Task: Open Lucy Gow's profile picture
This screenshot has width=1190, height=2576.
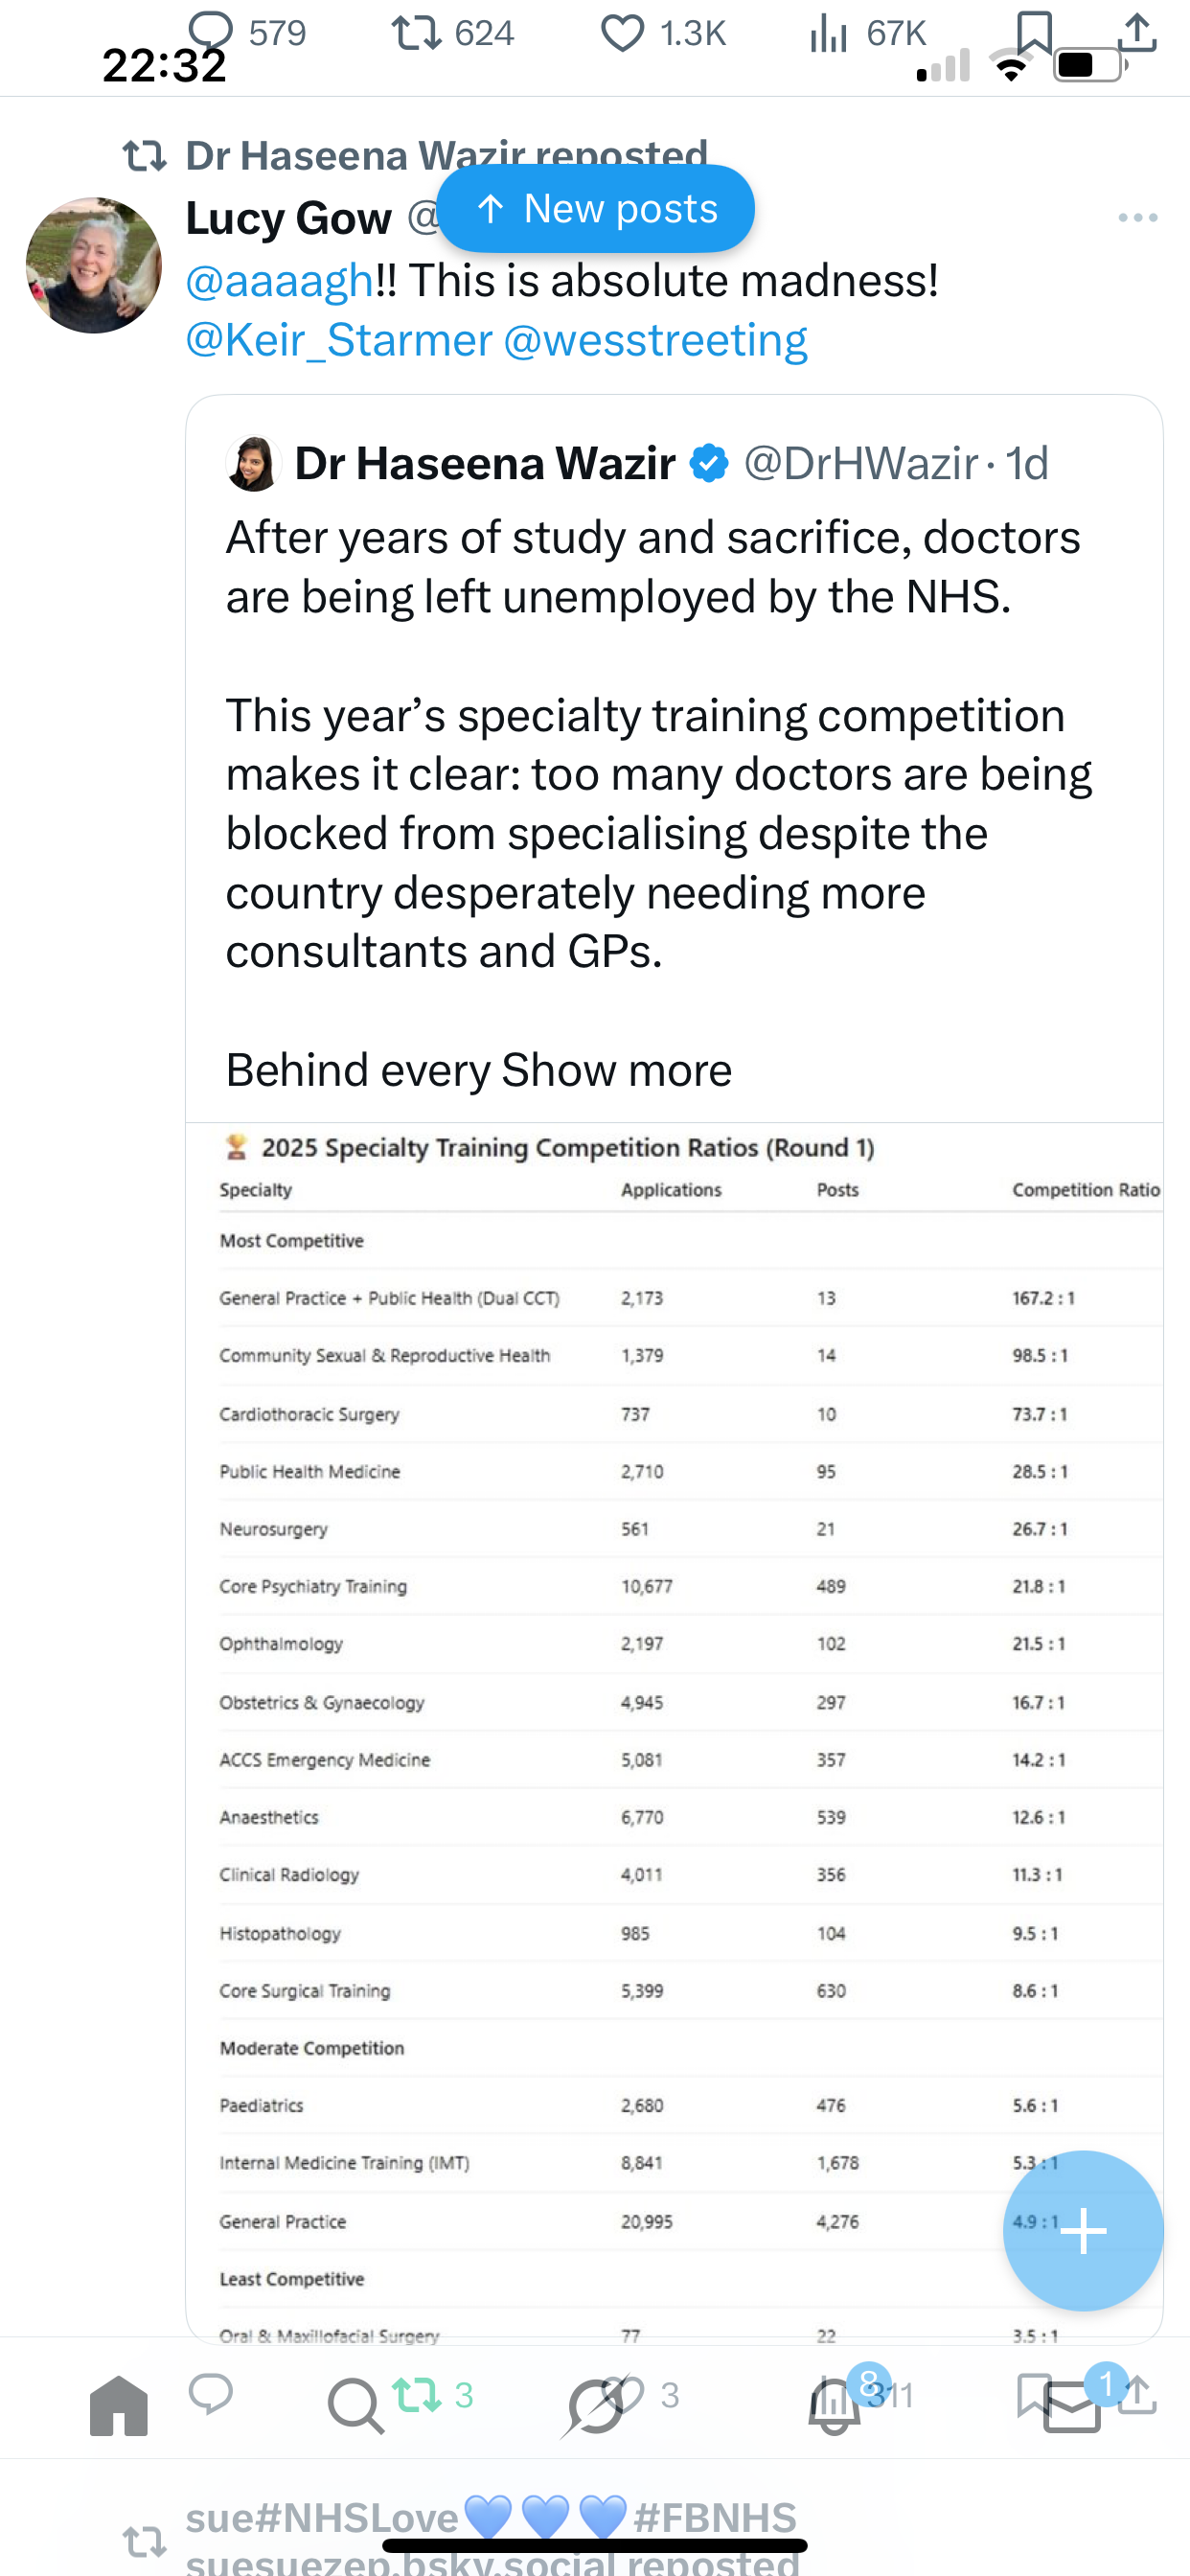Action: (94, 265)
